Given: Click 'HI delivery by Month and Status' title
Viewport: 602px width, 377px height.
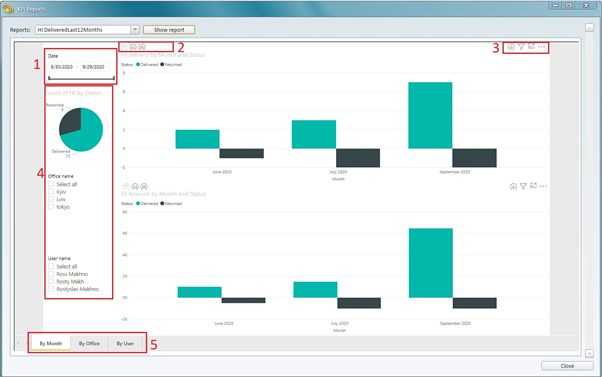Looking at the screenshot, I should [x=163, y=55].
